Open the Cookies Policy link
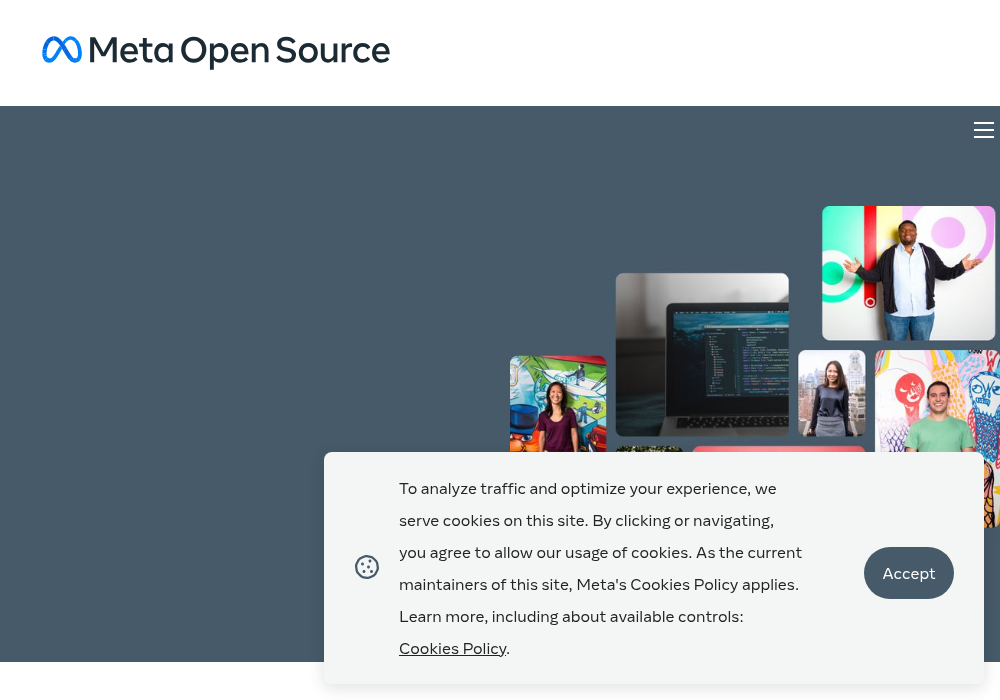Viewport: 1000px width, 700px height. (x=453, y=648)
